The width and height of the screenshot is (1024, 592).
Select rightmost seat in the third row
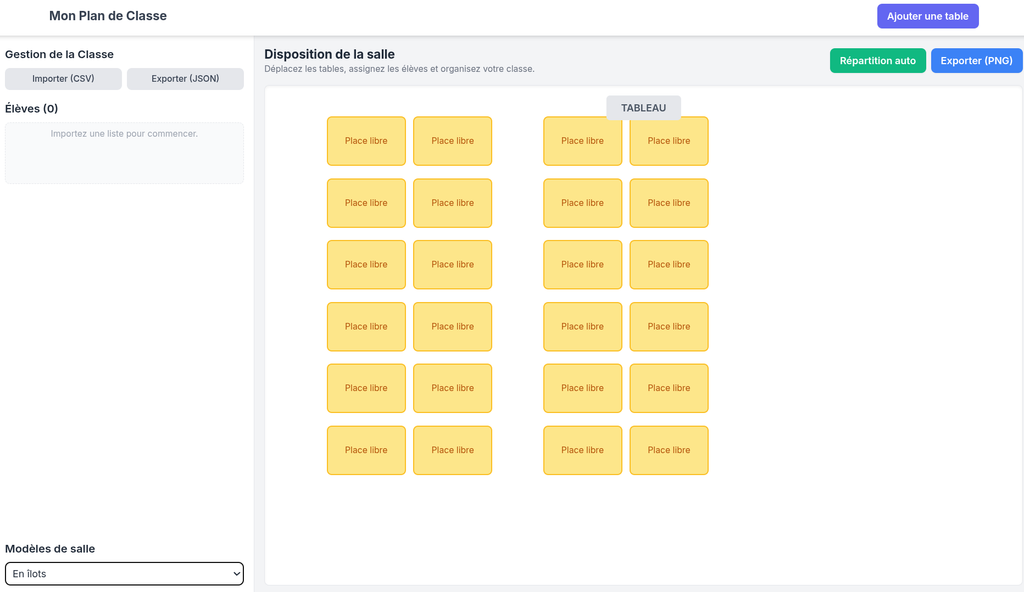669,265
